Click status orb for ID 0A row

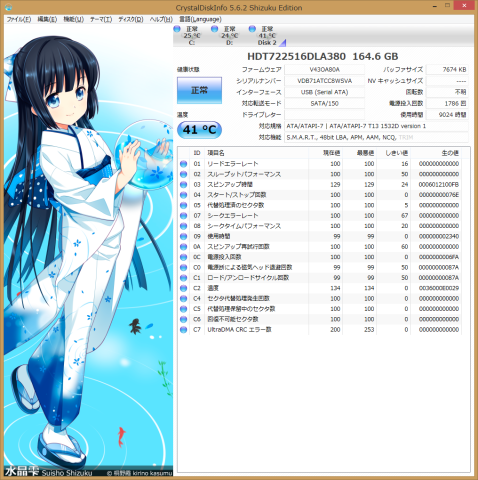point(183,247)
